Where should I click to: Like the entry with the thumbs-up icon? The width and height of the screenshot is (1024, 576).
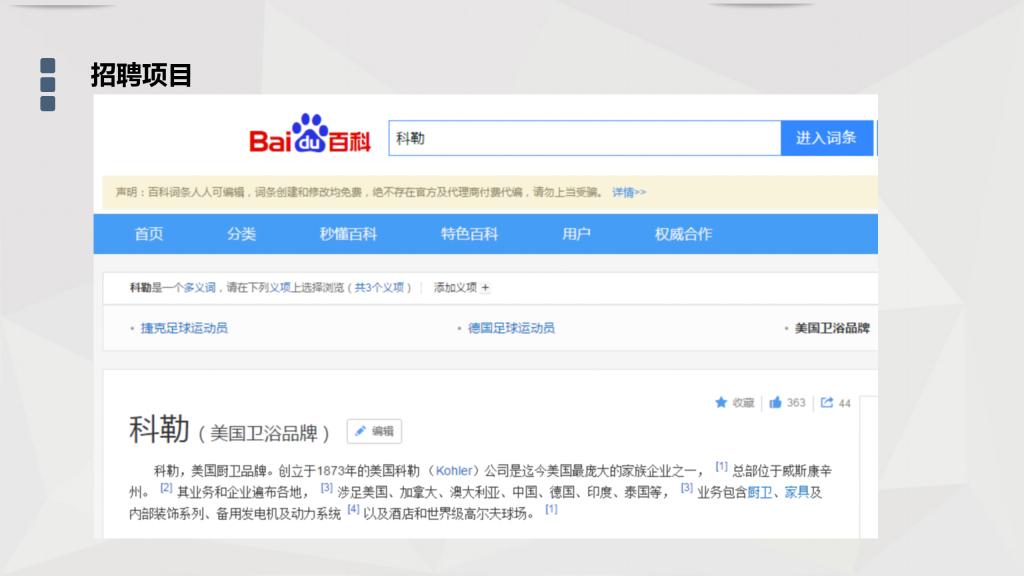tap(775, 403)
